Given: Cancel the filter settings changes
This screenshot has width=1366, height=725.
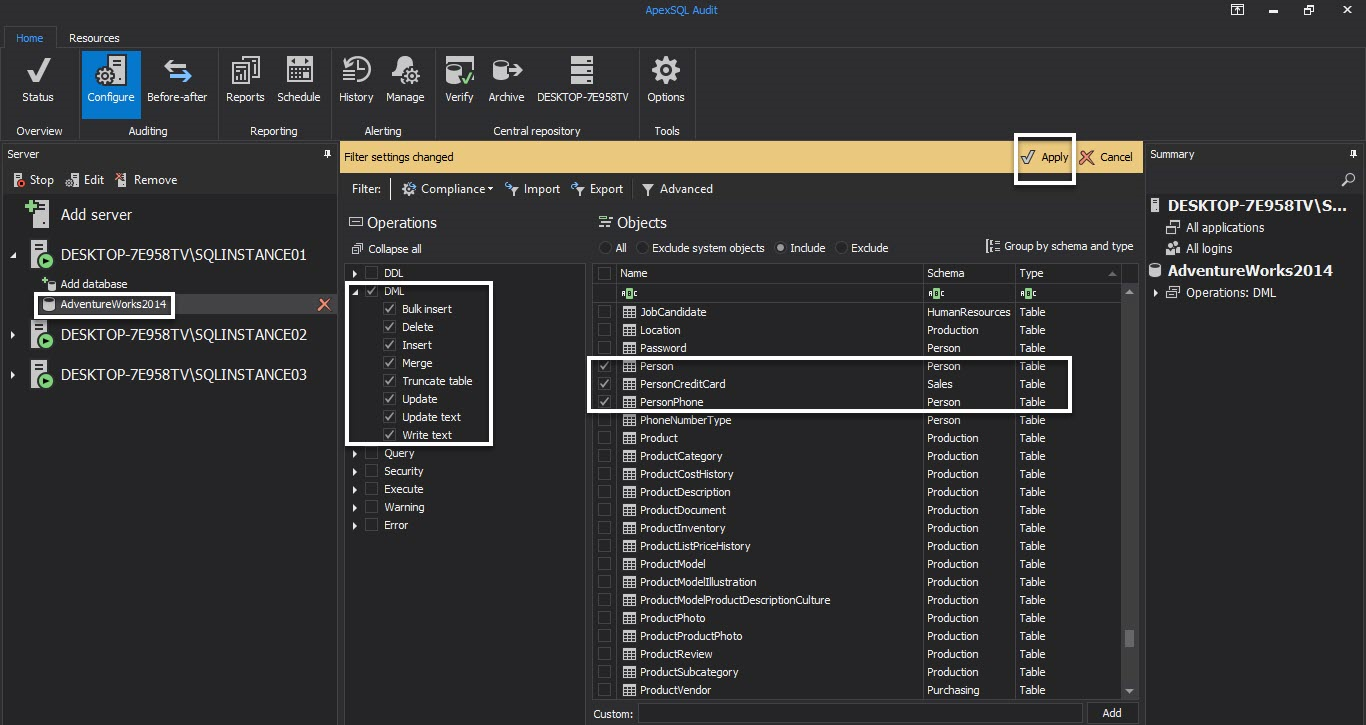Looking at the screenshot, I should click(x=1106, y=157).
